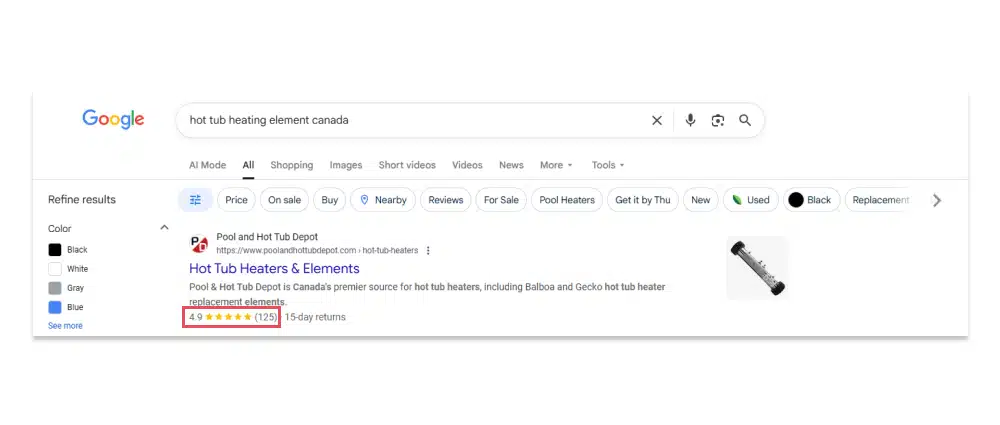Open Google Lens image search

click(717, 120)
